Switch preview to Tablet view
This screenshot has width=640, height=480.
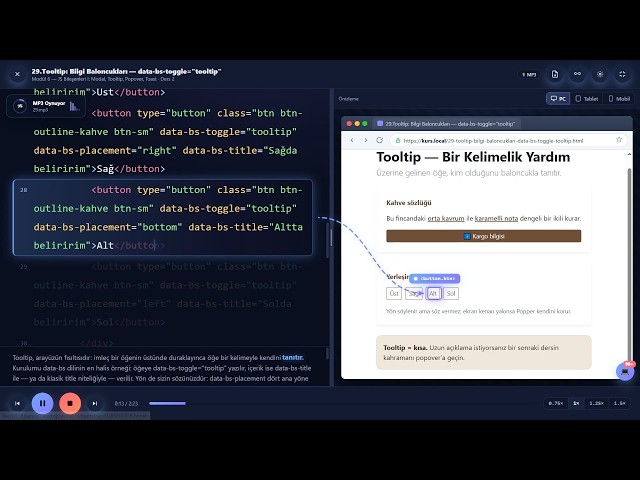point(587,99)
